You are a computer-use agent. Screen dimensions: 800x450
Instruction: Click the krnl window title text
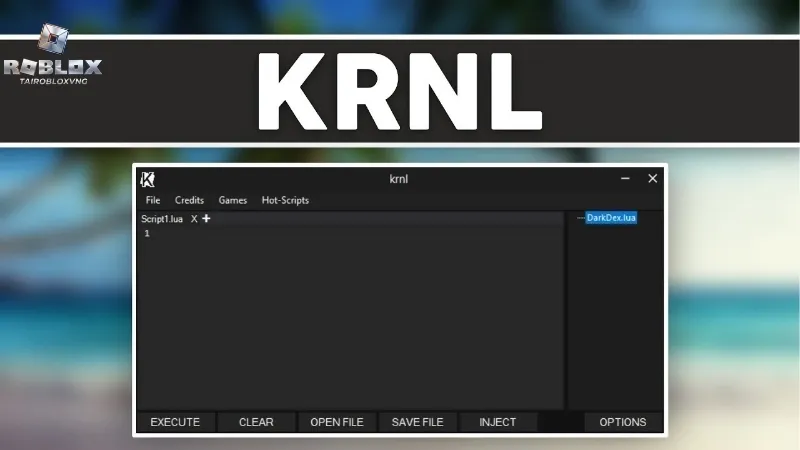(398, 179)
